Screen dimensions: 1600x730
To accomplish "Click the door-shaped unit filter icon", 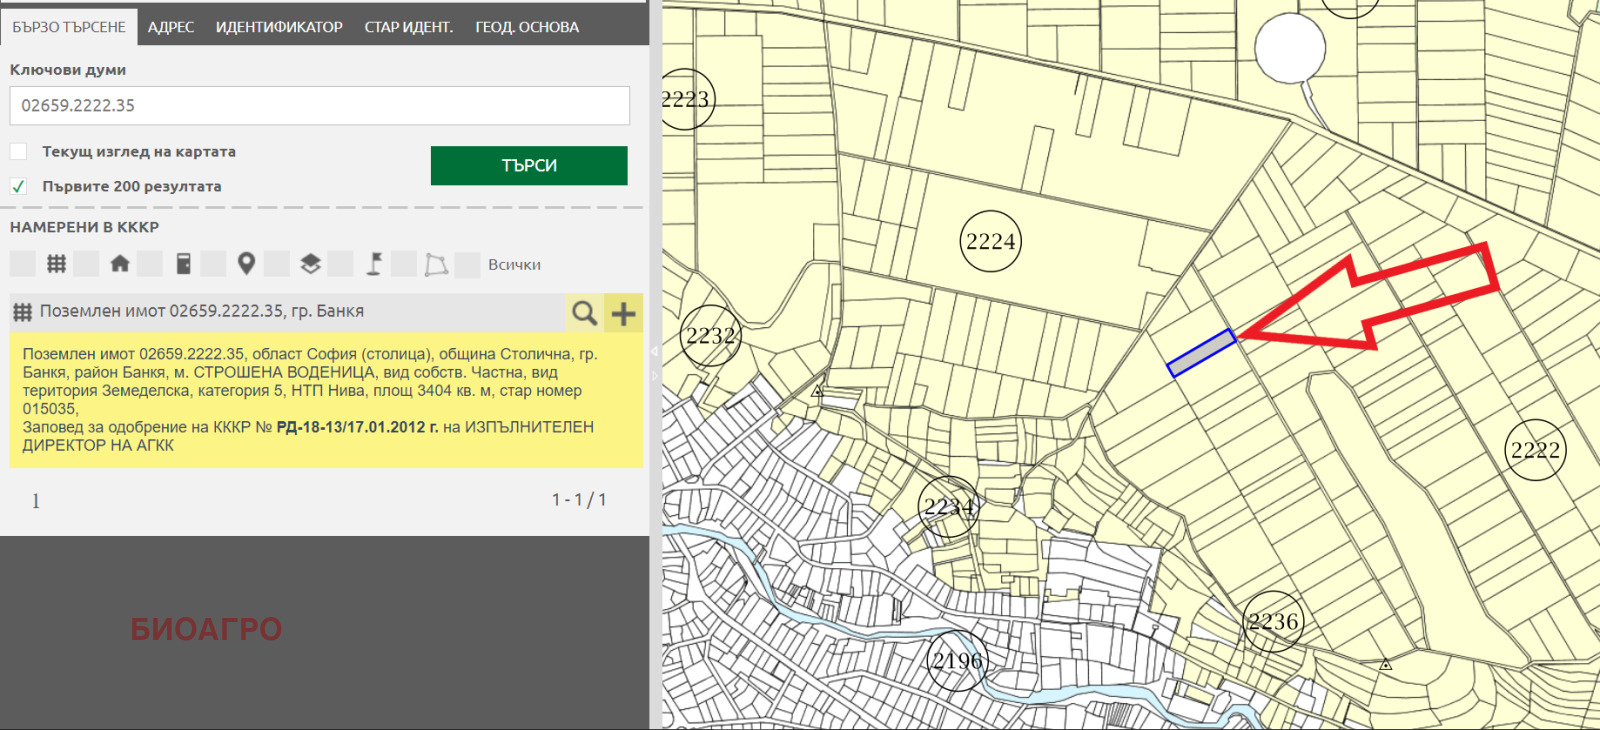I will click(183, 264).
